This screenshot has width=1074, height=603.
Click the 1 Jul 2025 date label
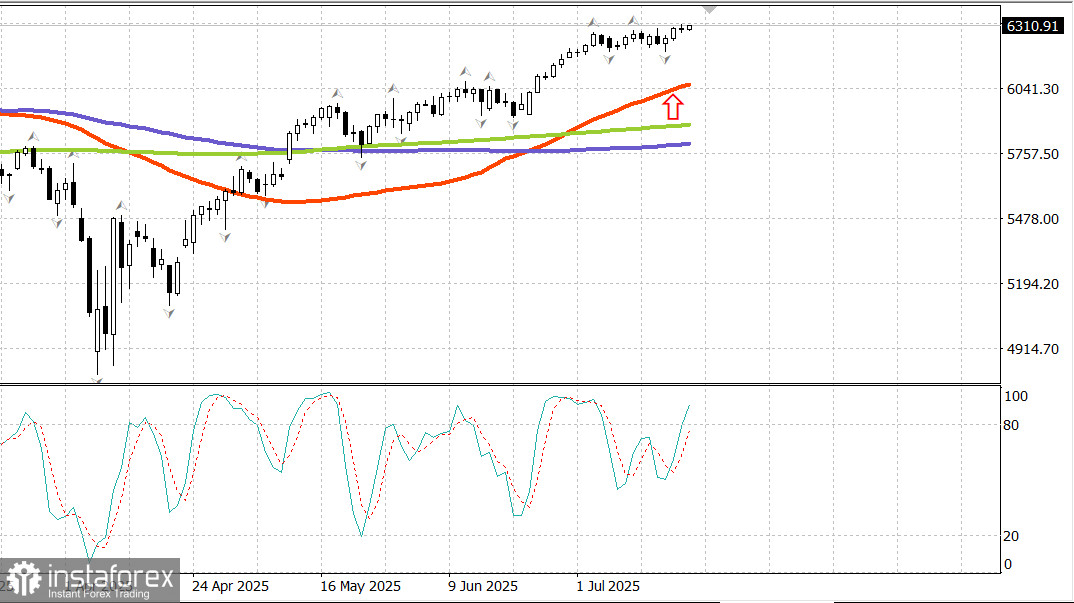tap(608, 587)
